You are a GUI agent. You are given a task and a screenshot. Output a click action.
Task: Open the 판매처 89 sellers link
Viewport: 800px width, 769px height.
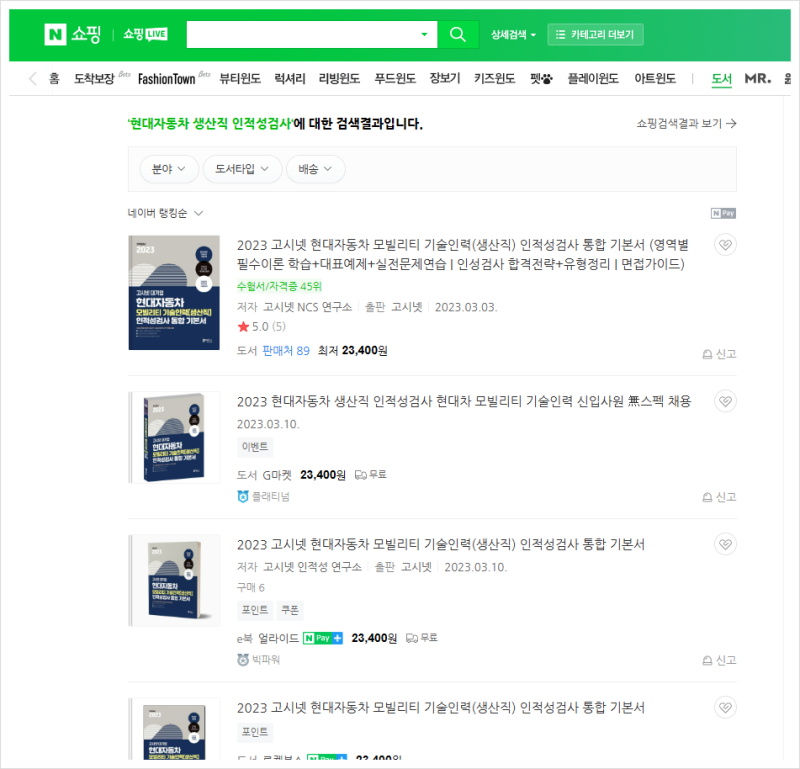286,351
